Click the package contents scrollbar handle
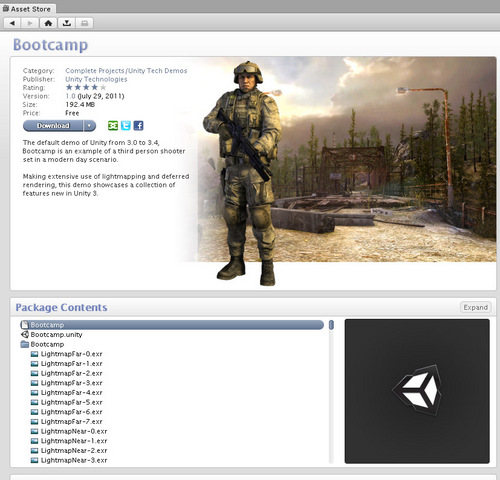 (331, 325)
